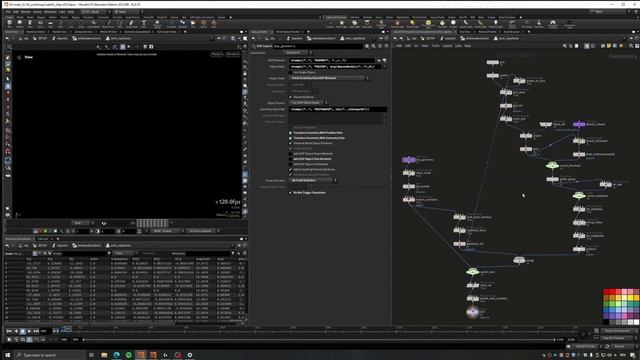Select the Sphere shelf tool

click(x=19, y=24)
